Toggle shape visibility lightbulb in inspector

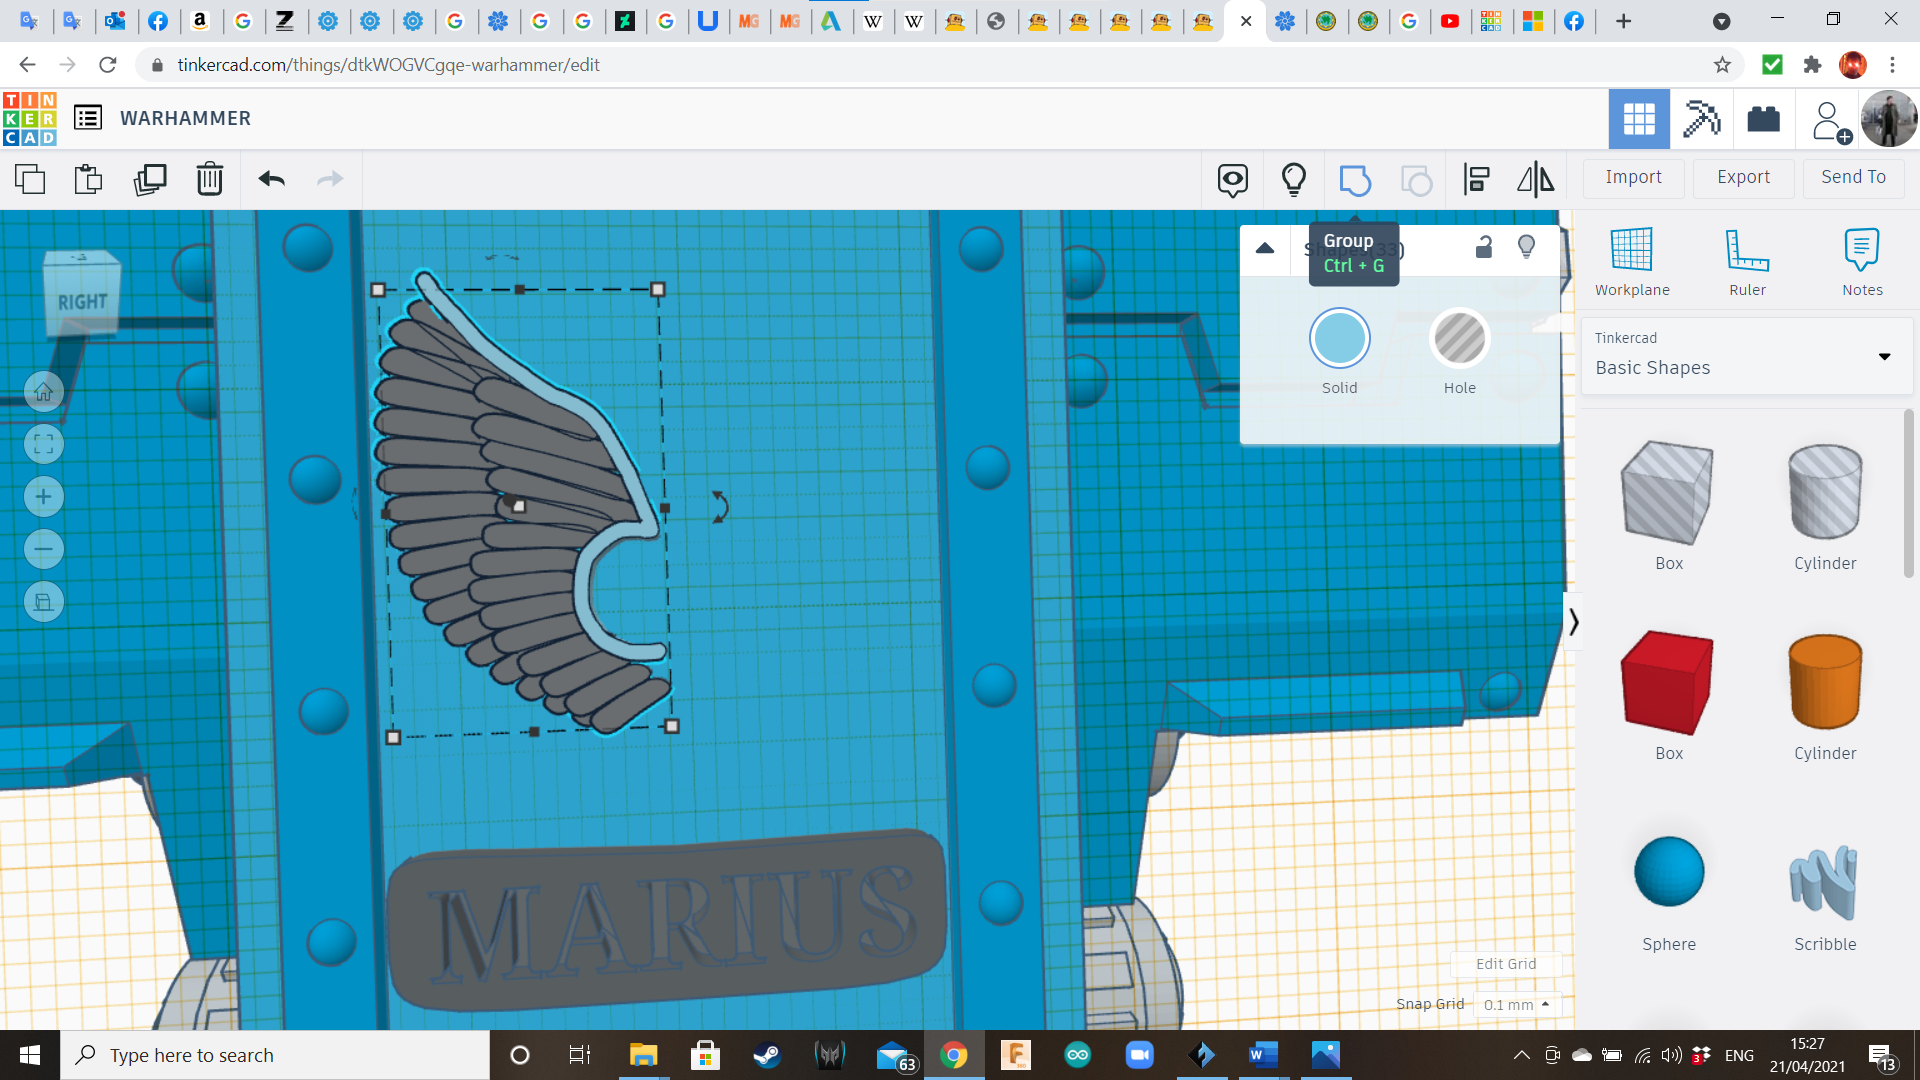[x=1526, y=247]
